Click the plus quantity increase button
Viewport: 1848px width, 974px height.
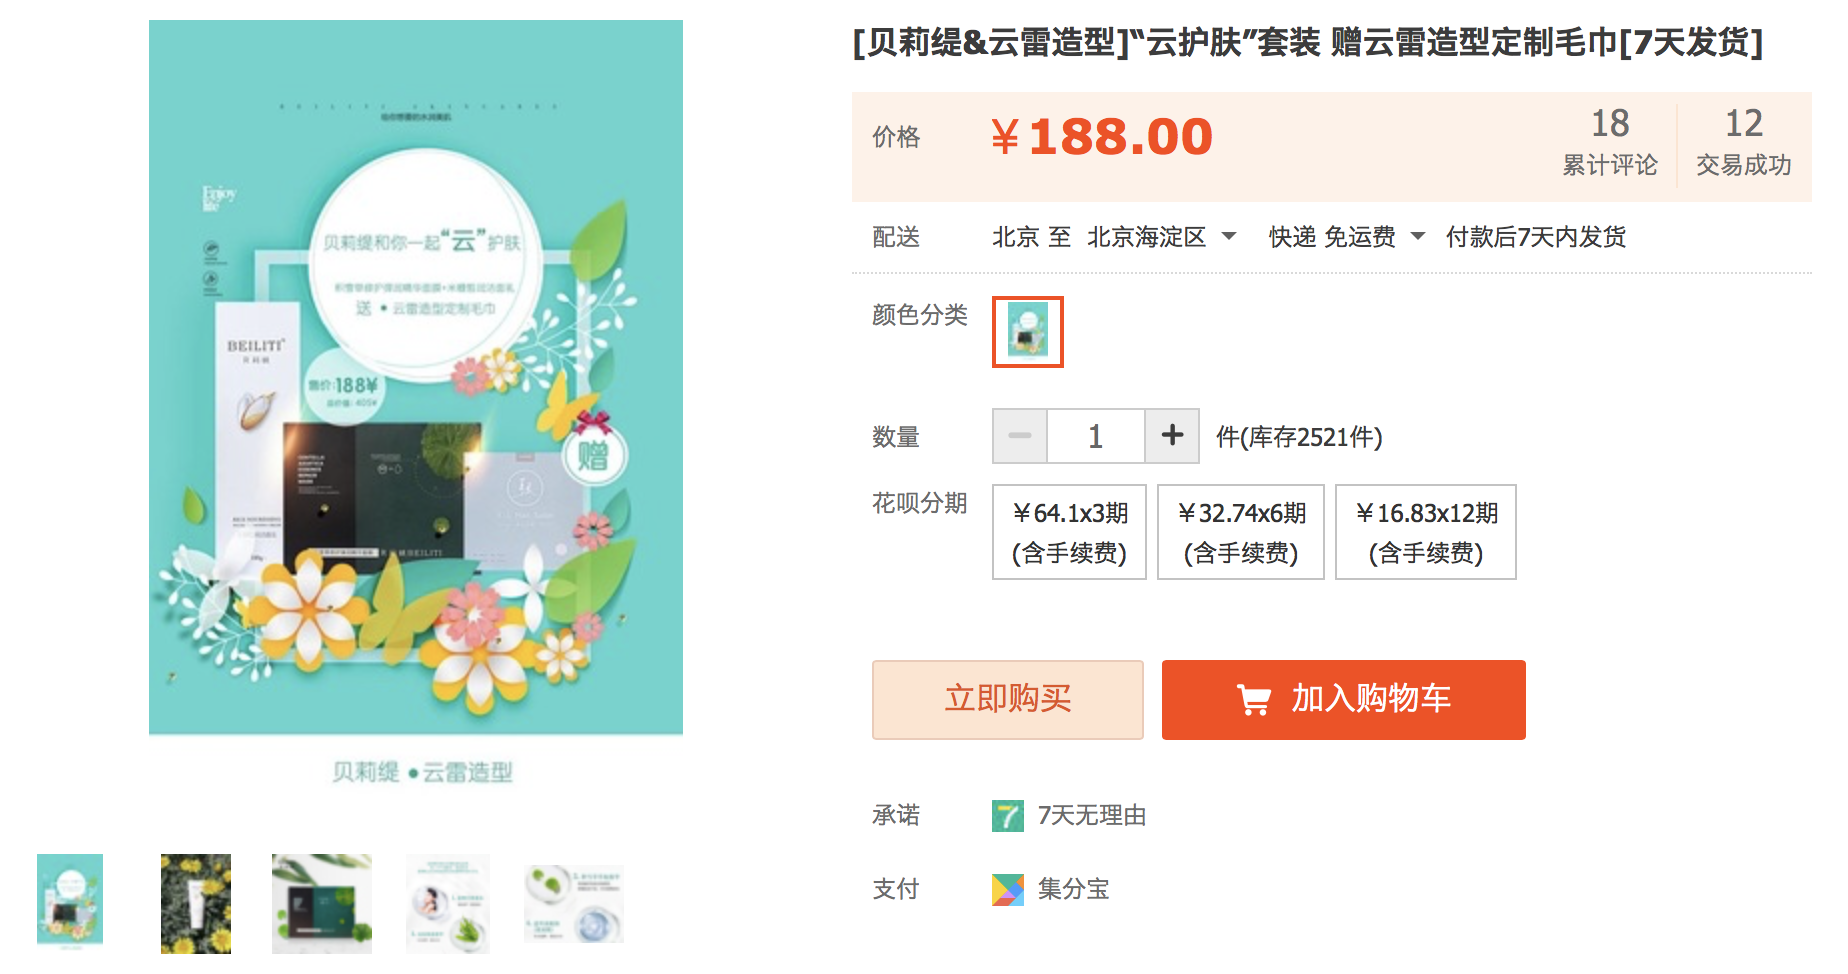click(1172, 436)
